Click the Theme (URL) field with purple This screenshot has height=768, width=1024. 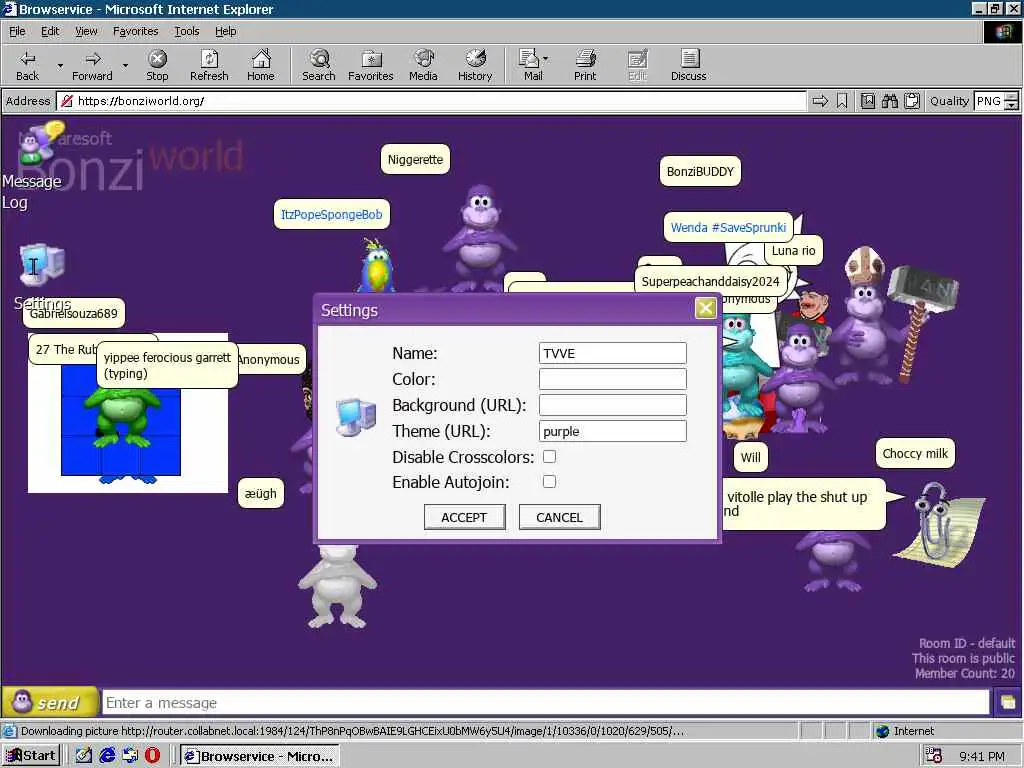point(613,431)
